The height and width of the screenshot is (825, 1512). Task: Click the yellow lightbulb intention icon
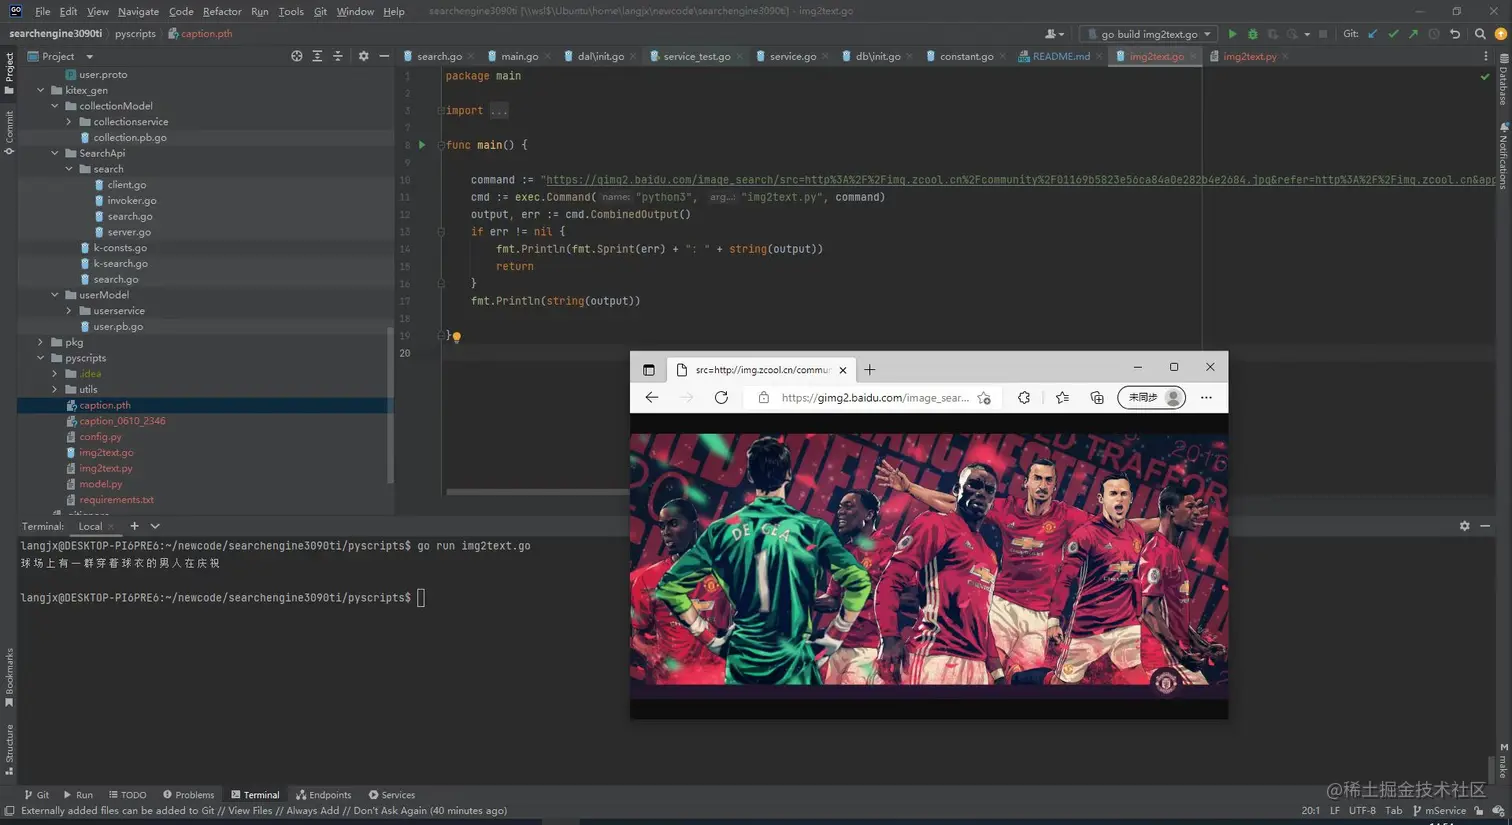(x=456, y=337)
